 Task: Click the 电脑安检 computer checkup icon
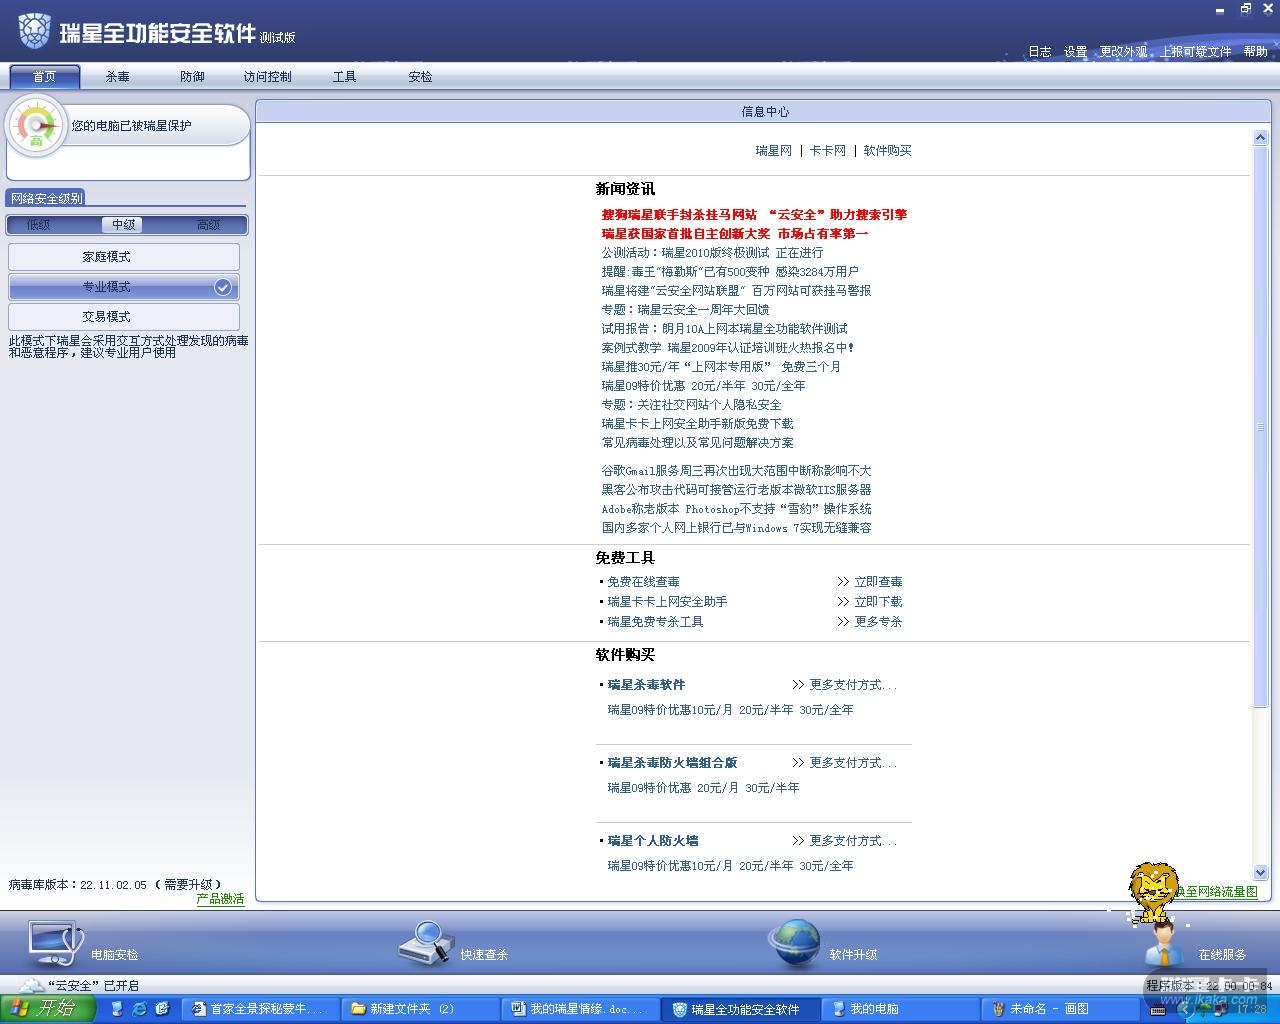tap(56, 943)
